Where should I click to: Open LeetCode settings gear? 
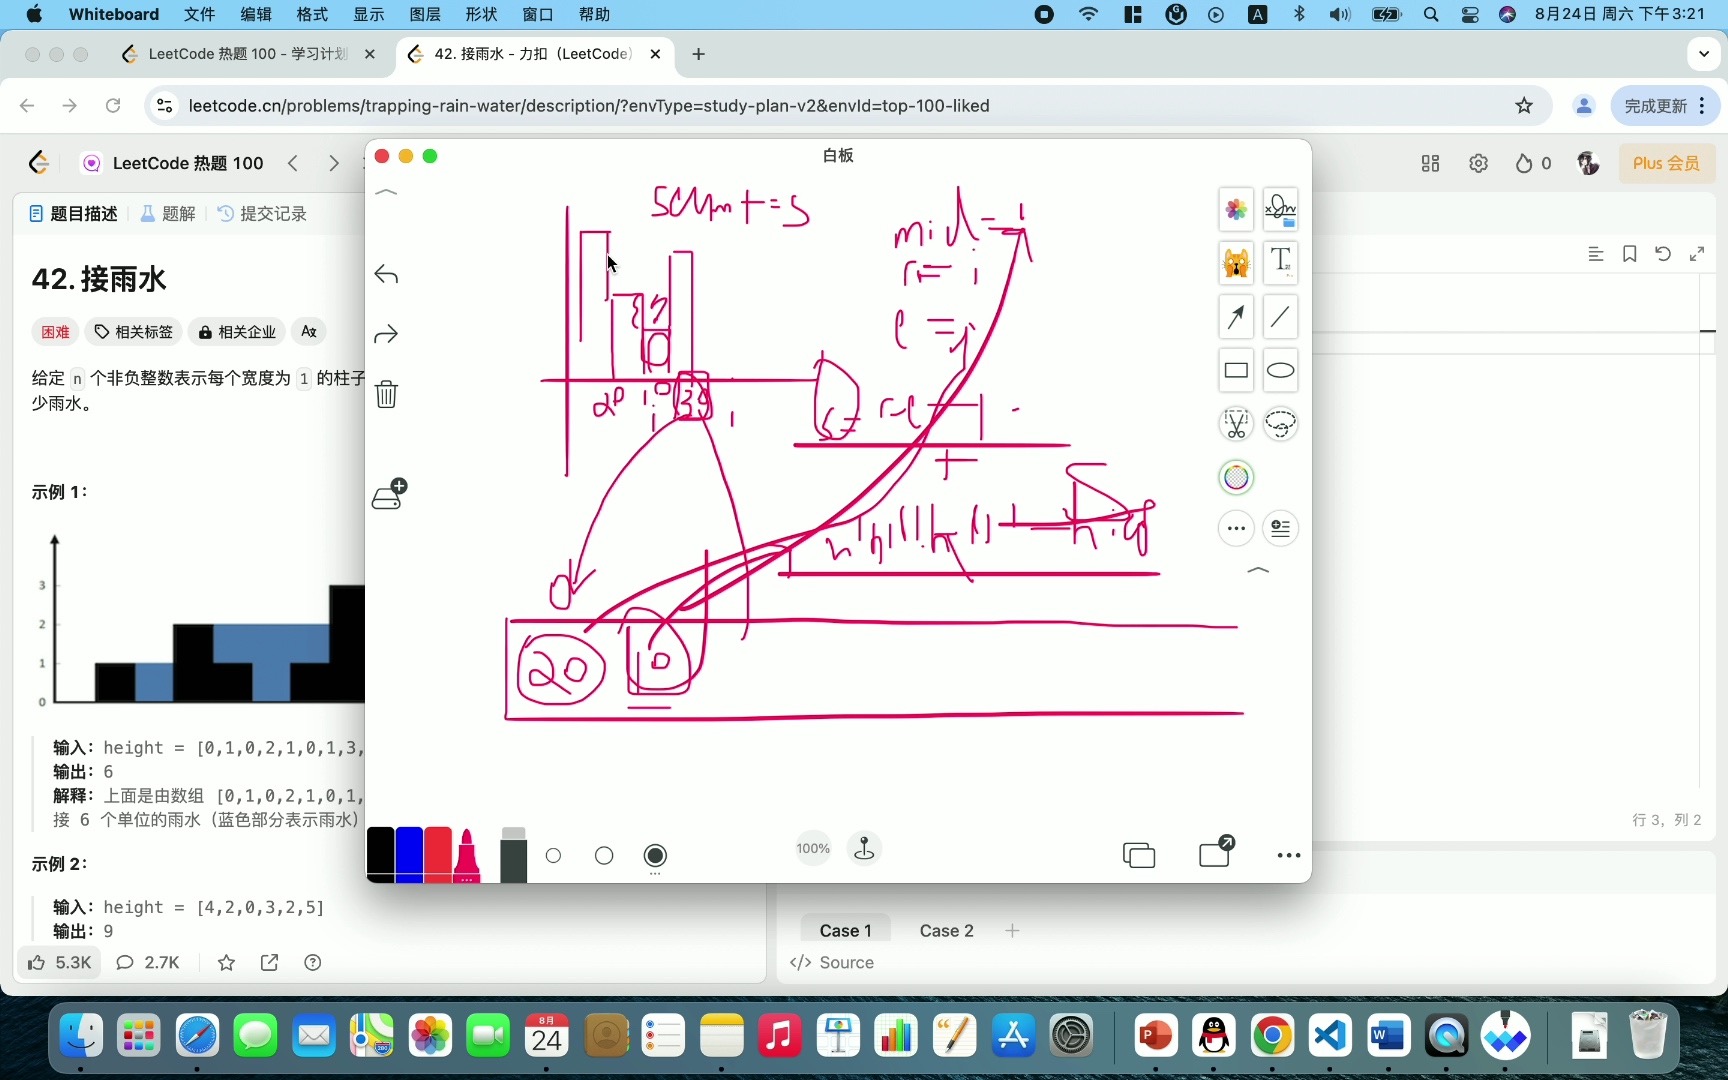tap(1478, 163)
